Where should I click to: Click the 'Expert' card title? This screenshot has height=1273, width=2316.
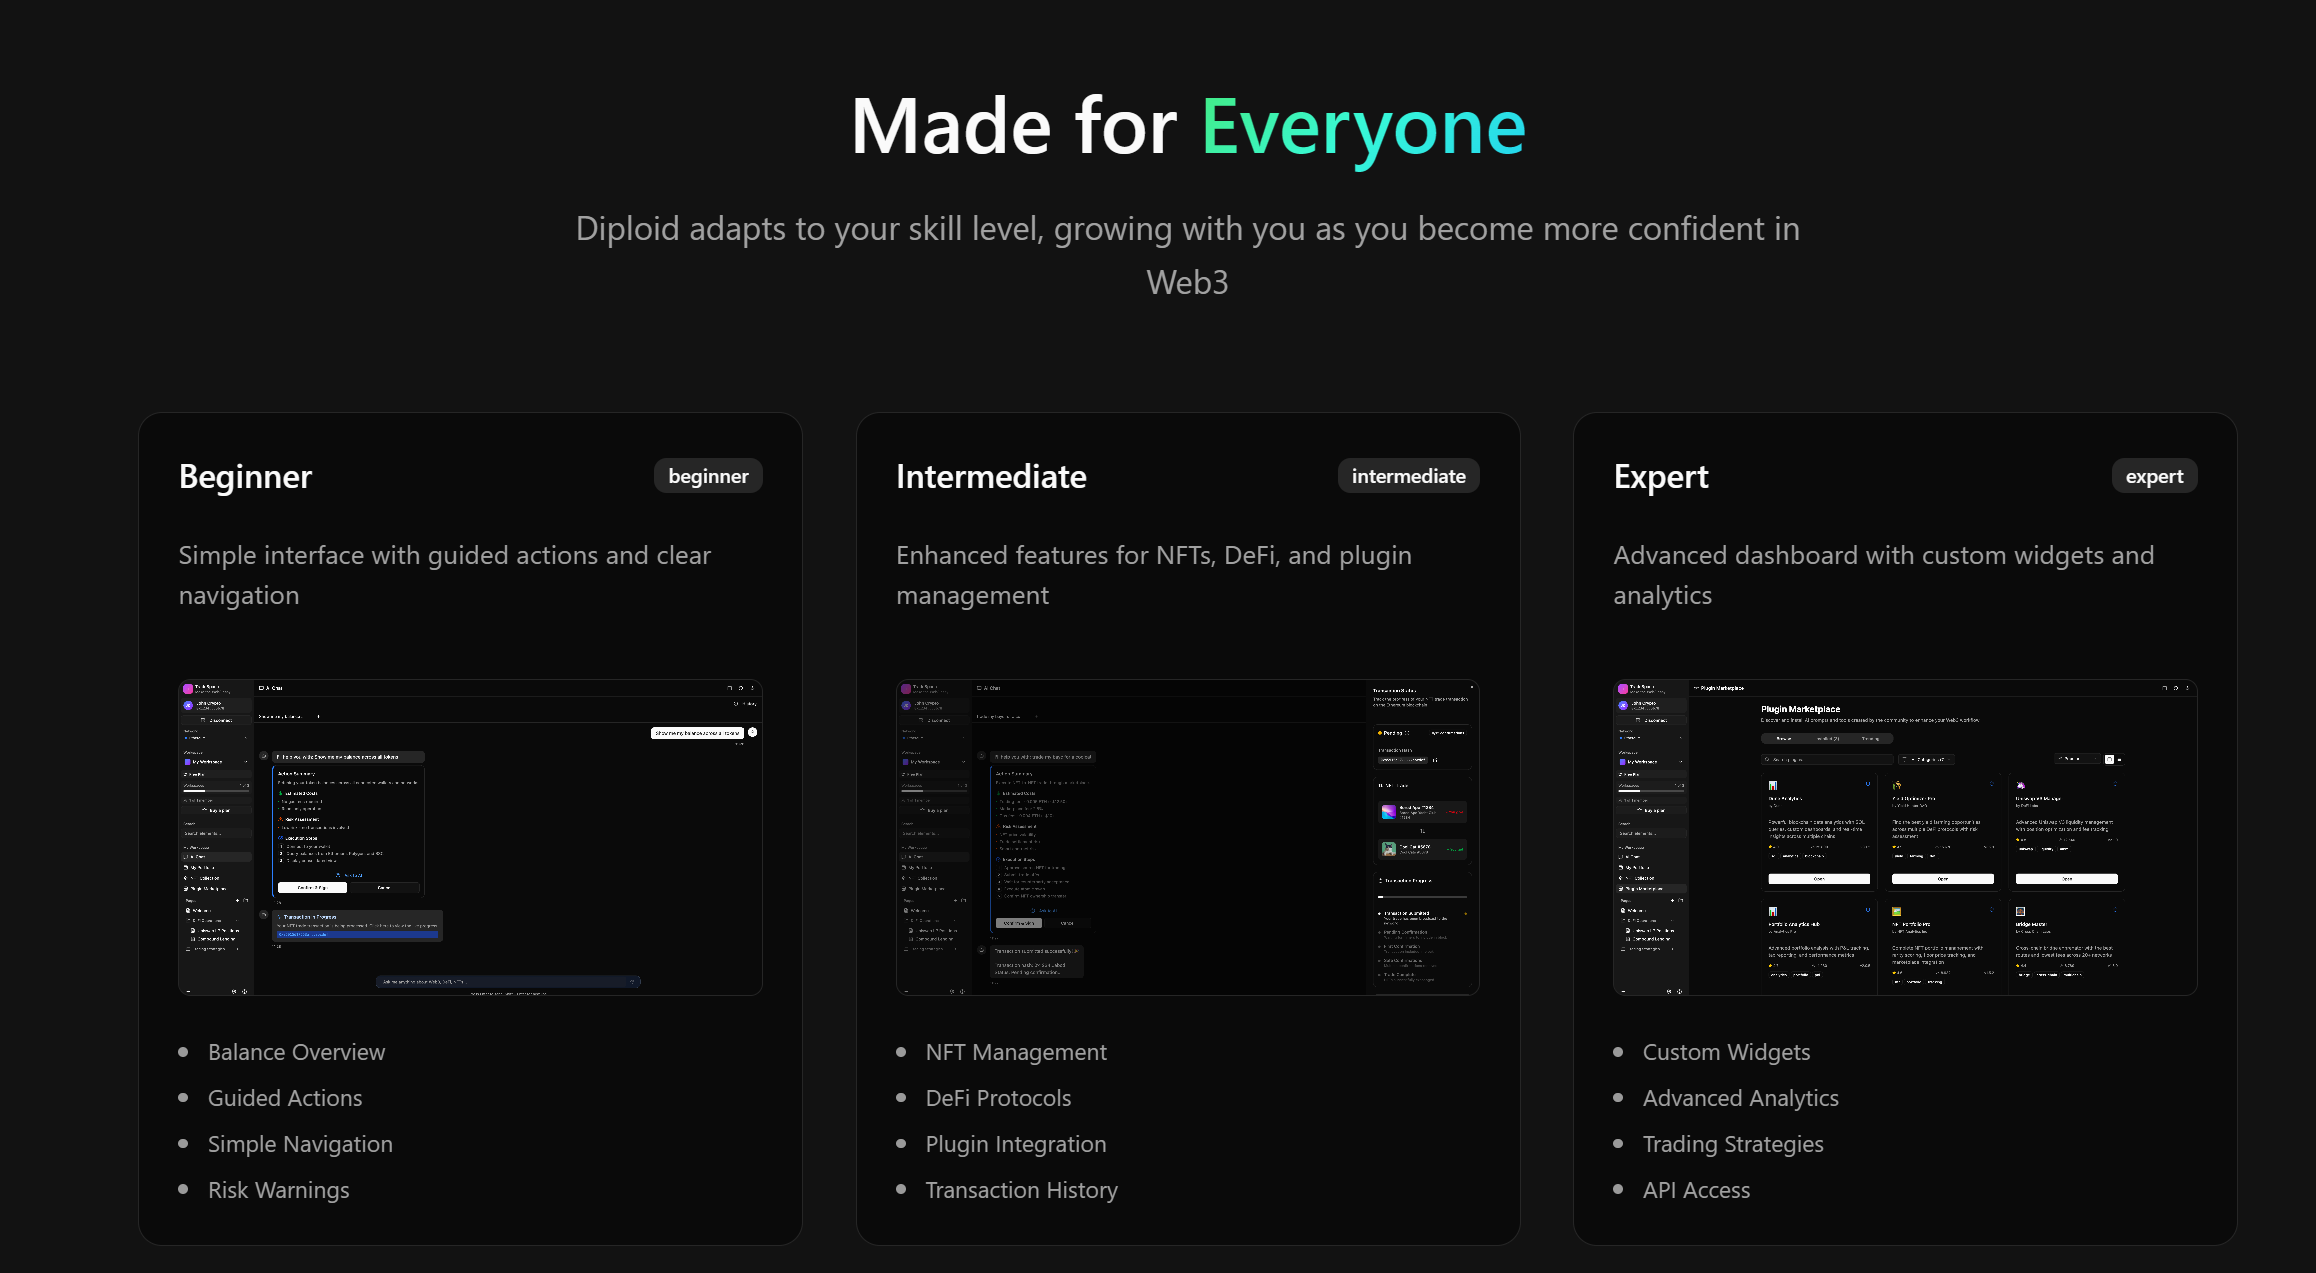tap(1660, 476)
